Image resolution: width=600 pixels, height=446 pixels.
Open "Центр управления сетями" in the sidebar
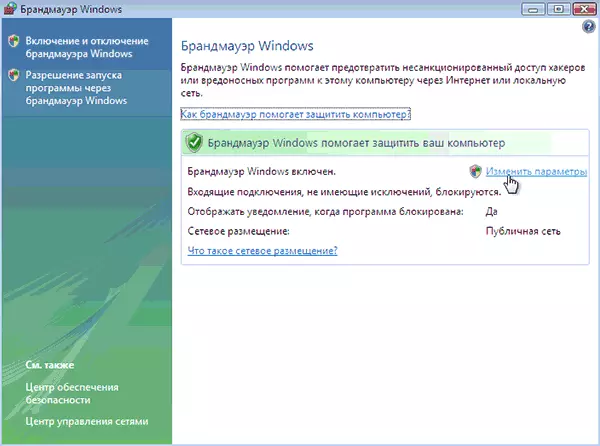pos(88,421)
